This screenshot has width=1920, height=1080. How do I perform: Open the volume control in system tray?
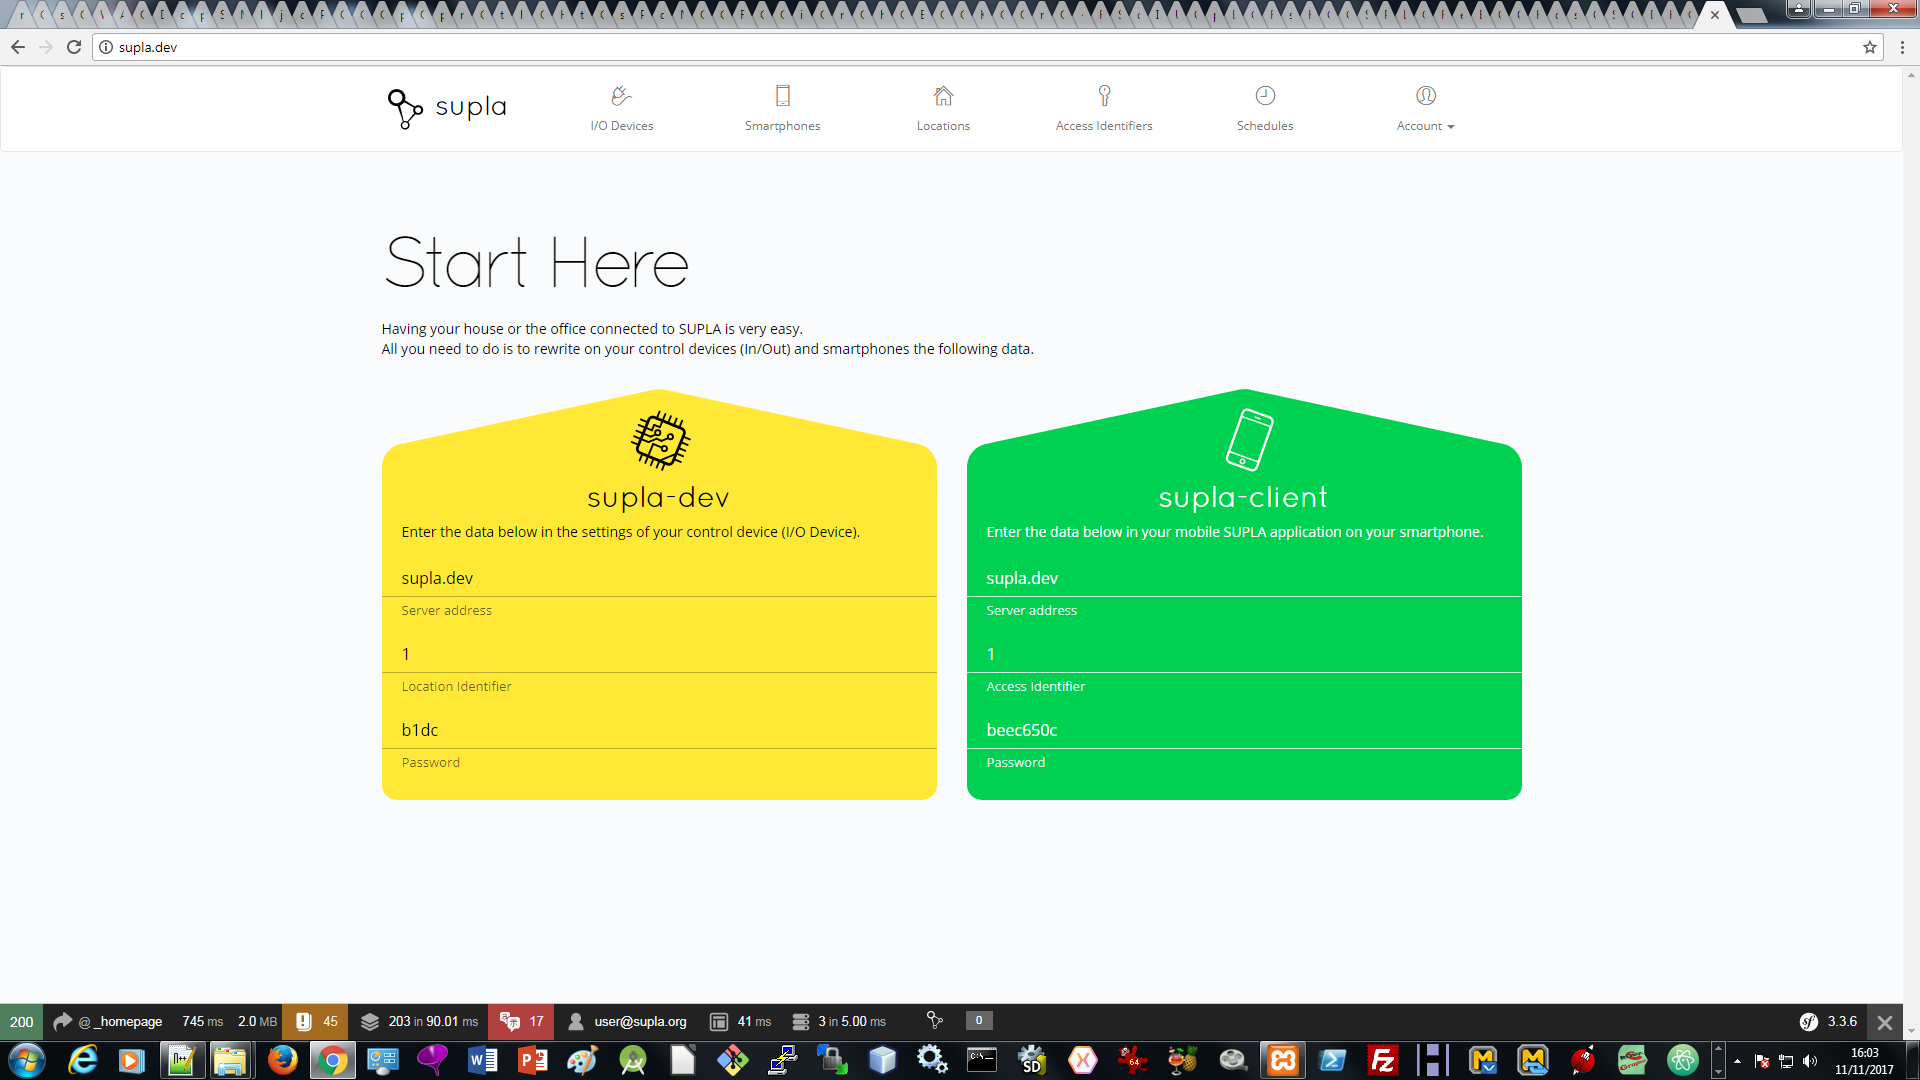pyautogui.click(x=1810, y=1061)
